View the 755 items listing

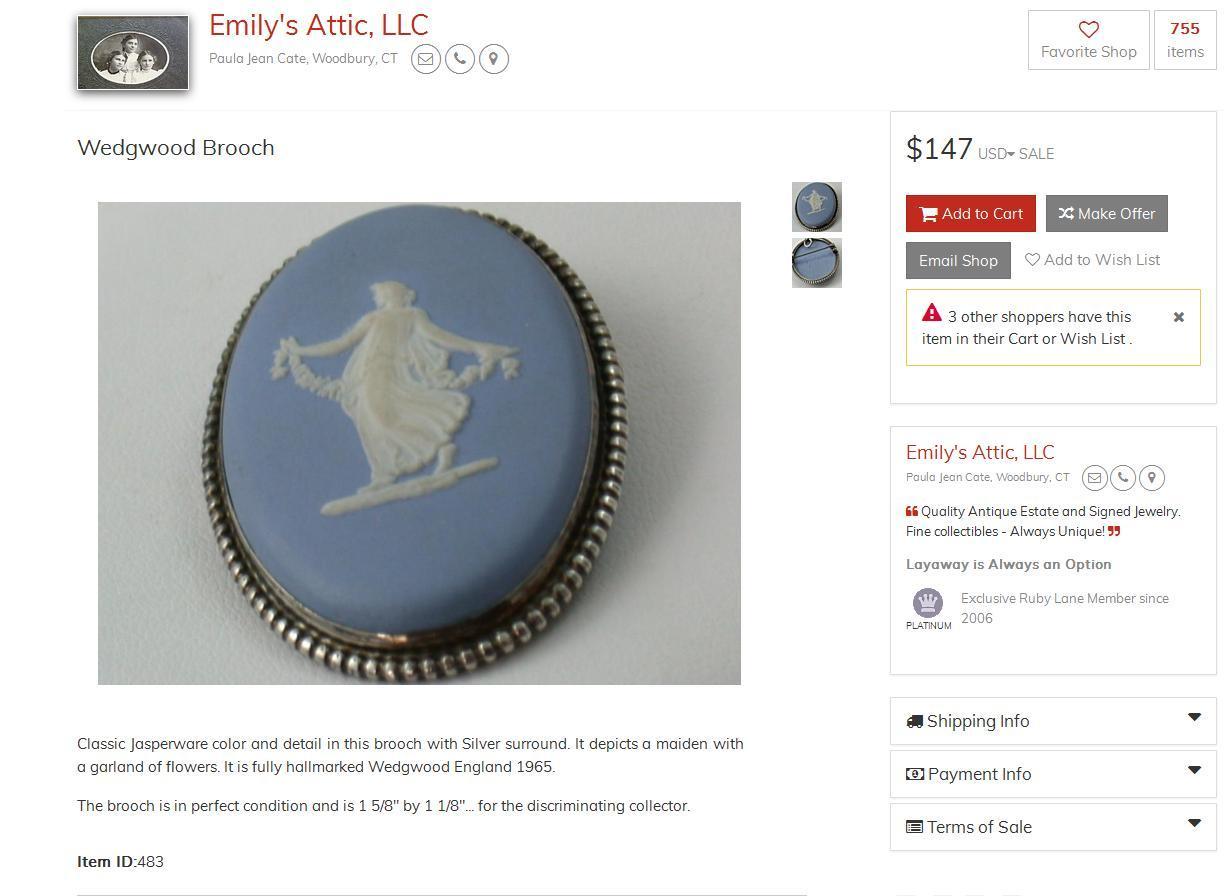point(1185,40)
